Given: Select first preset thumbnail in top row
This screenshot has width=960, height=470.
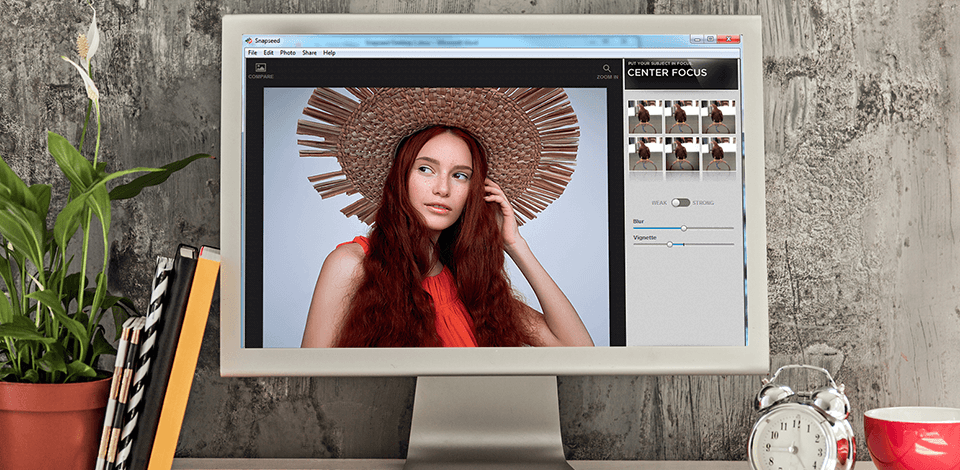Looking at the screenshot, I should coord(645,117).
